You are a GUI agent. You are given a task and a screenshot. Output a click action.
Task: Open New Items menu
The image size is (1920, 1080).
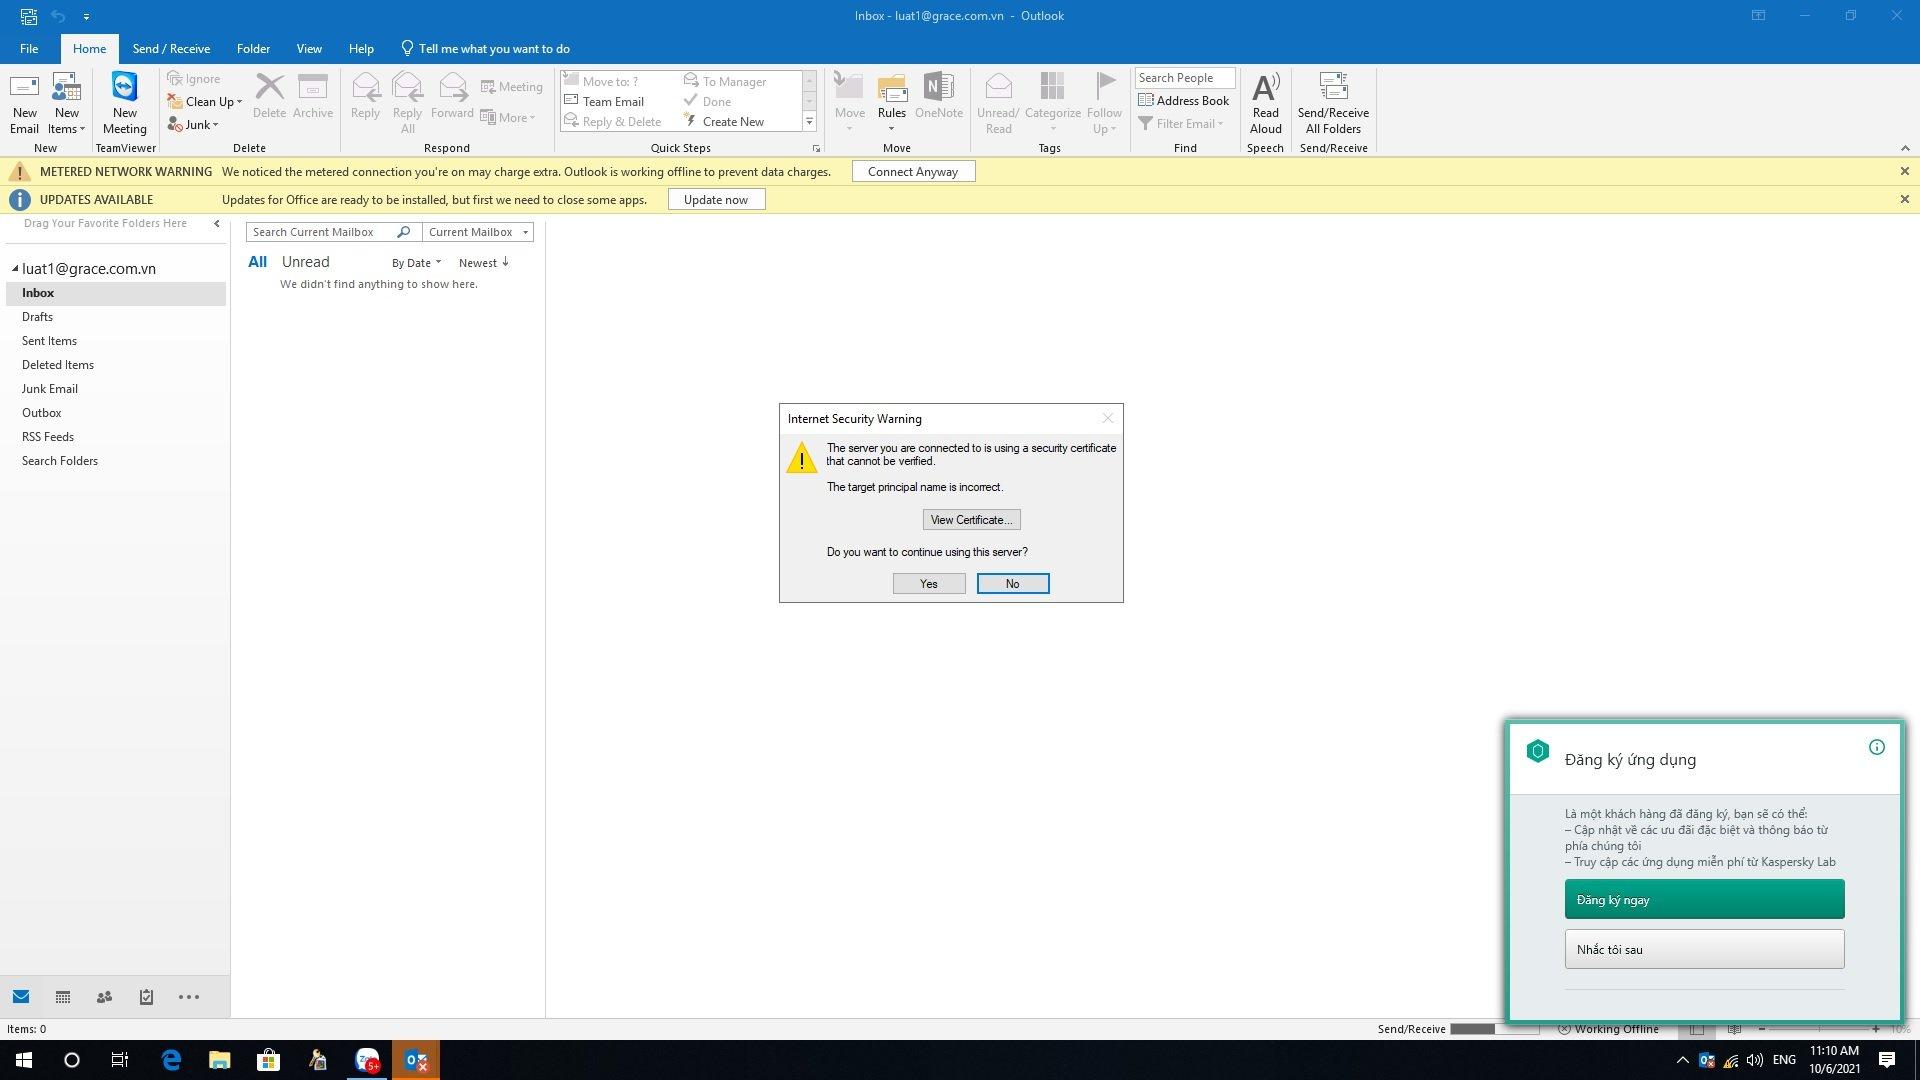pos(66,103)
